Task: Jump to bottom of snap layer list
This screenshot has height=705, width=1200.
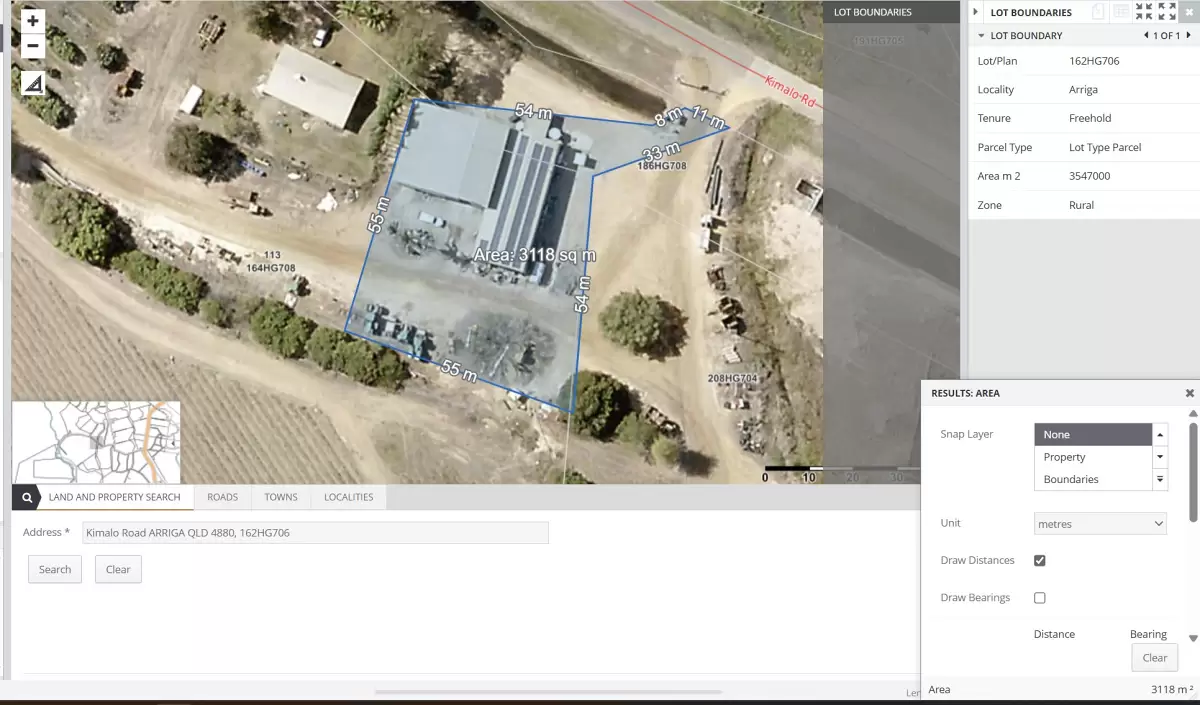Action: (x=1160, y=480)
